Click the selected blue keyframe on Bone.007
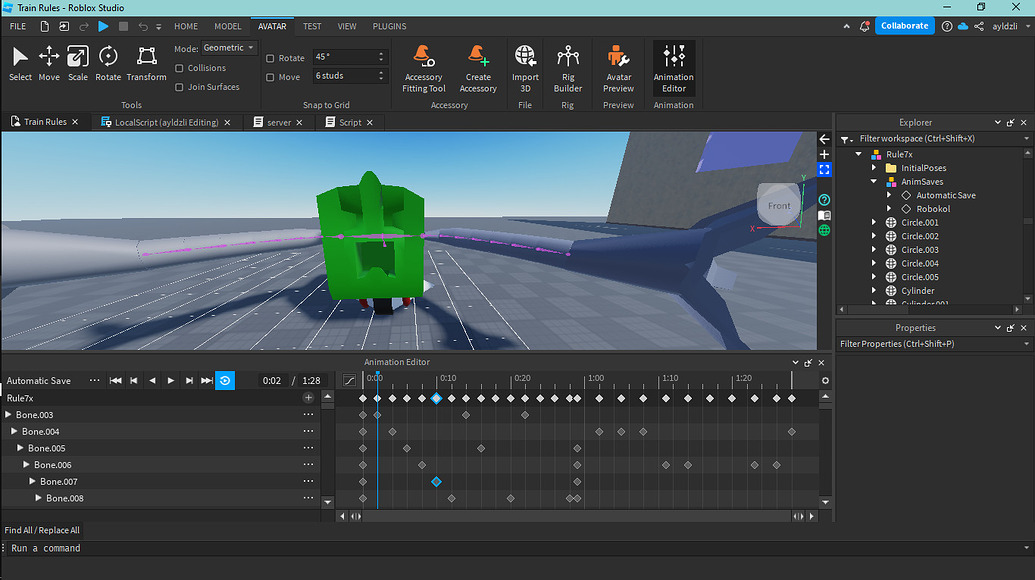 pyautogui.click(x=436, y=482)
